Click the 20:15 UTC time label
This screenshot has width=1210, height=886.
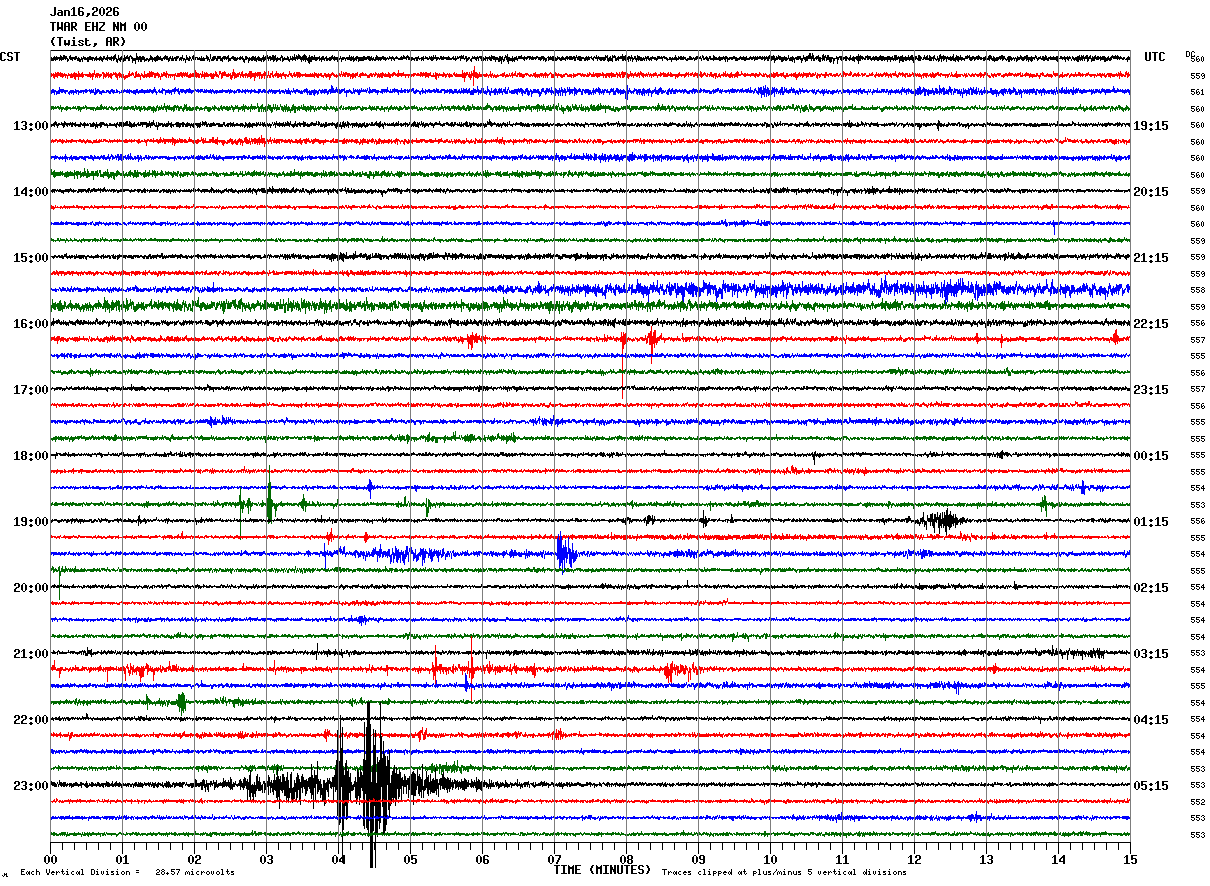point(1151,192)
